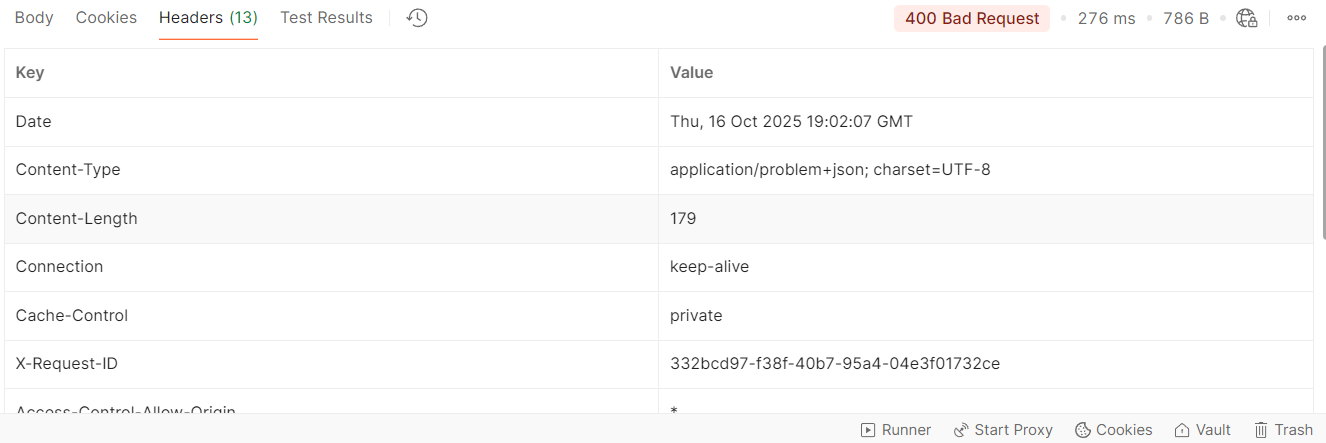This screenshot has height=443, width=1326.
Task: Click the Content-Length key cell
Action: pos(77,218)
